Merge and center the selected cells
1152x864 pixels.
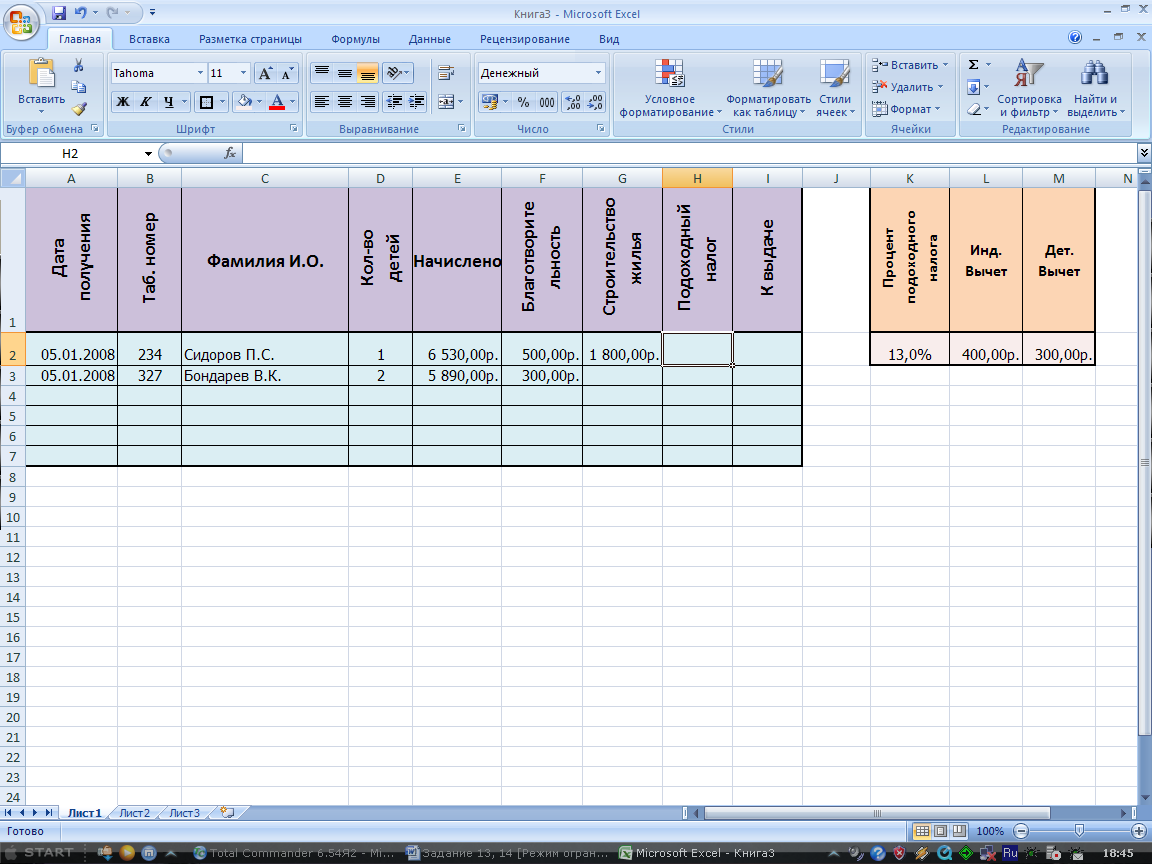446,102
